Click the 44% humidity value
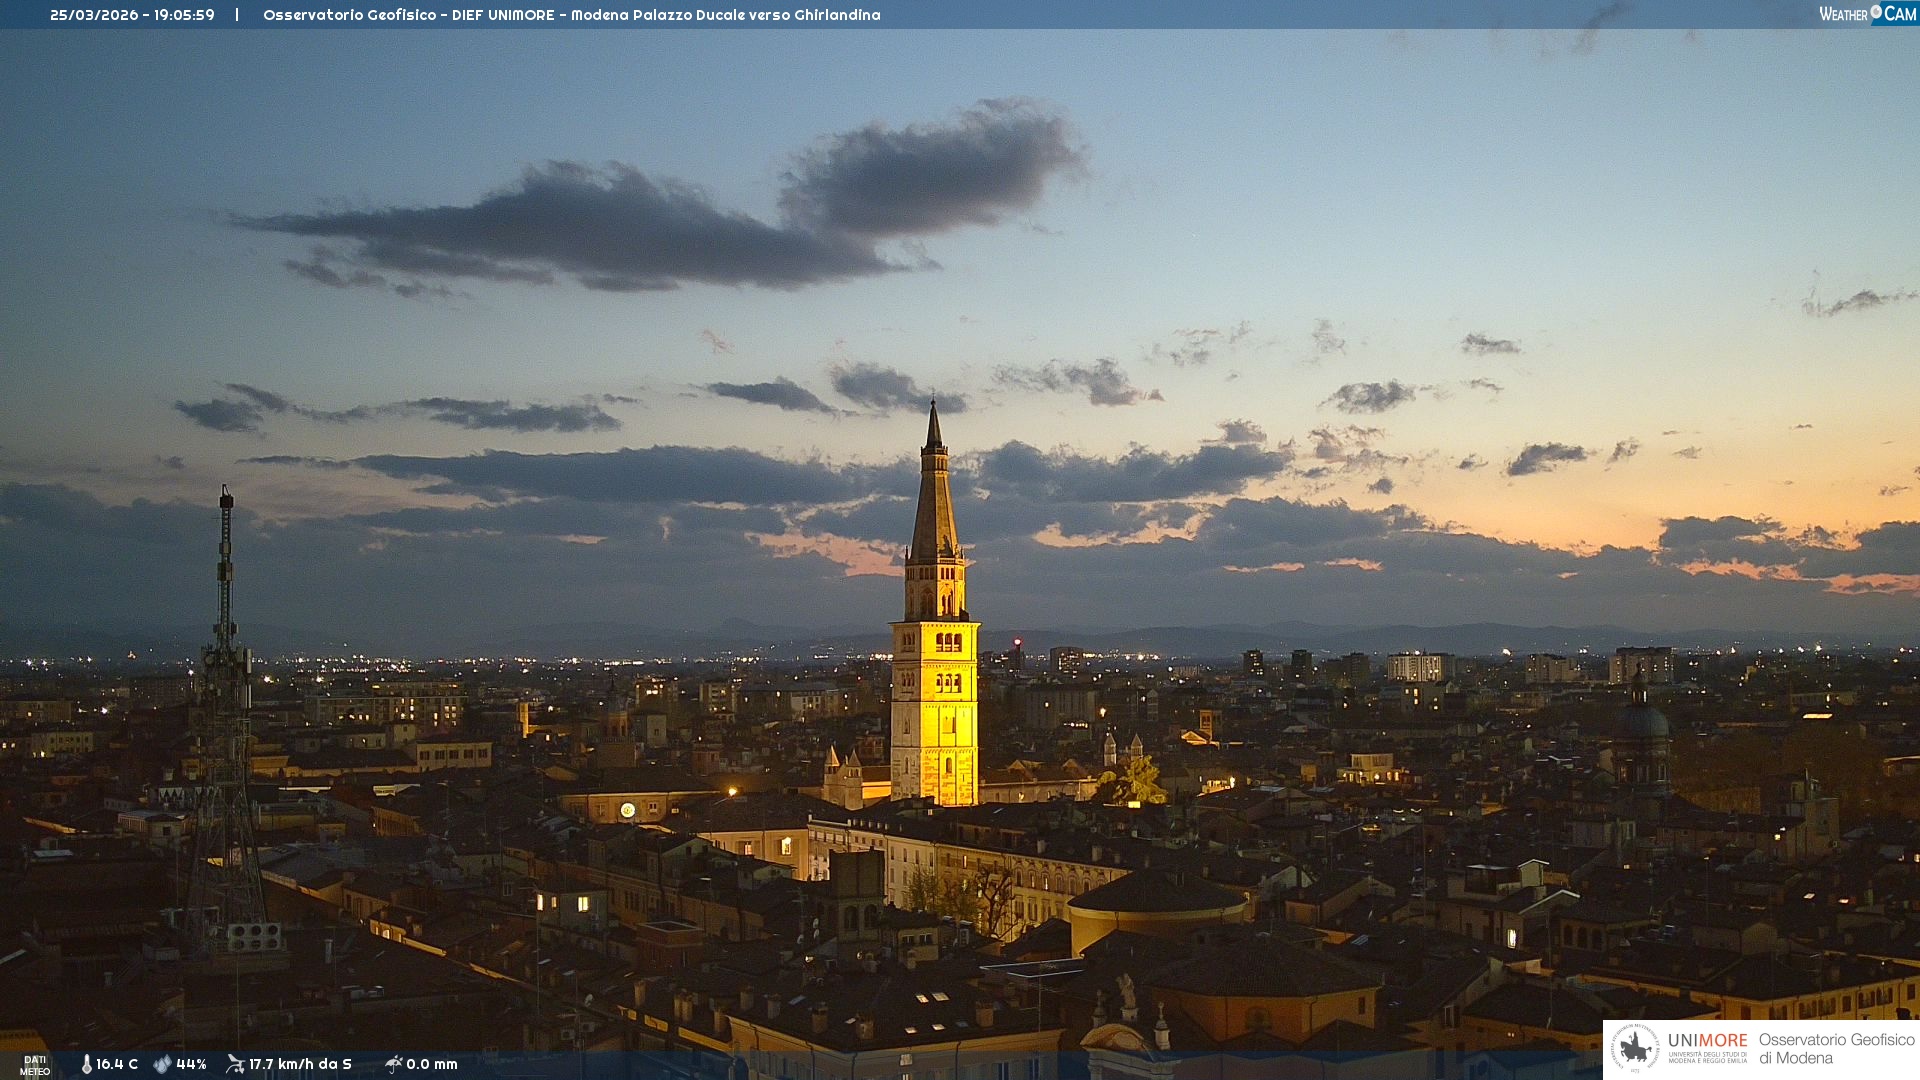Screen dimensions: 1920x1080 [x=191, y=1064]
